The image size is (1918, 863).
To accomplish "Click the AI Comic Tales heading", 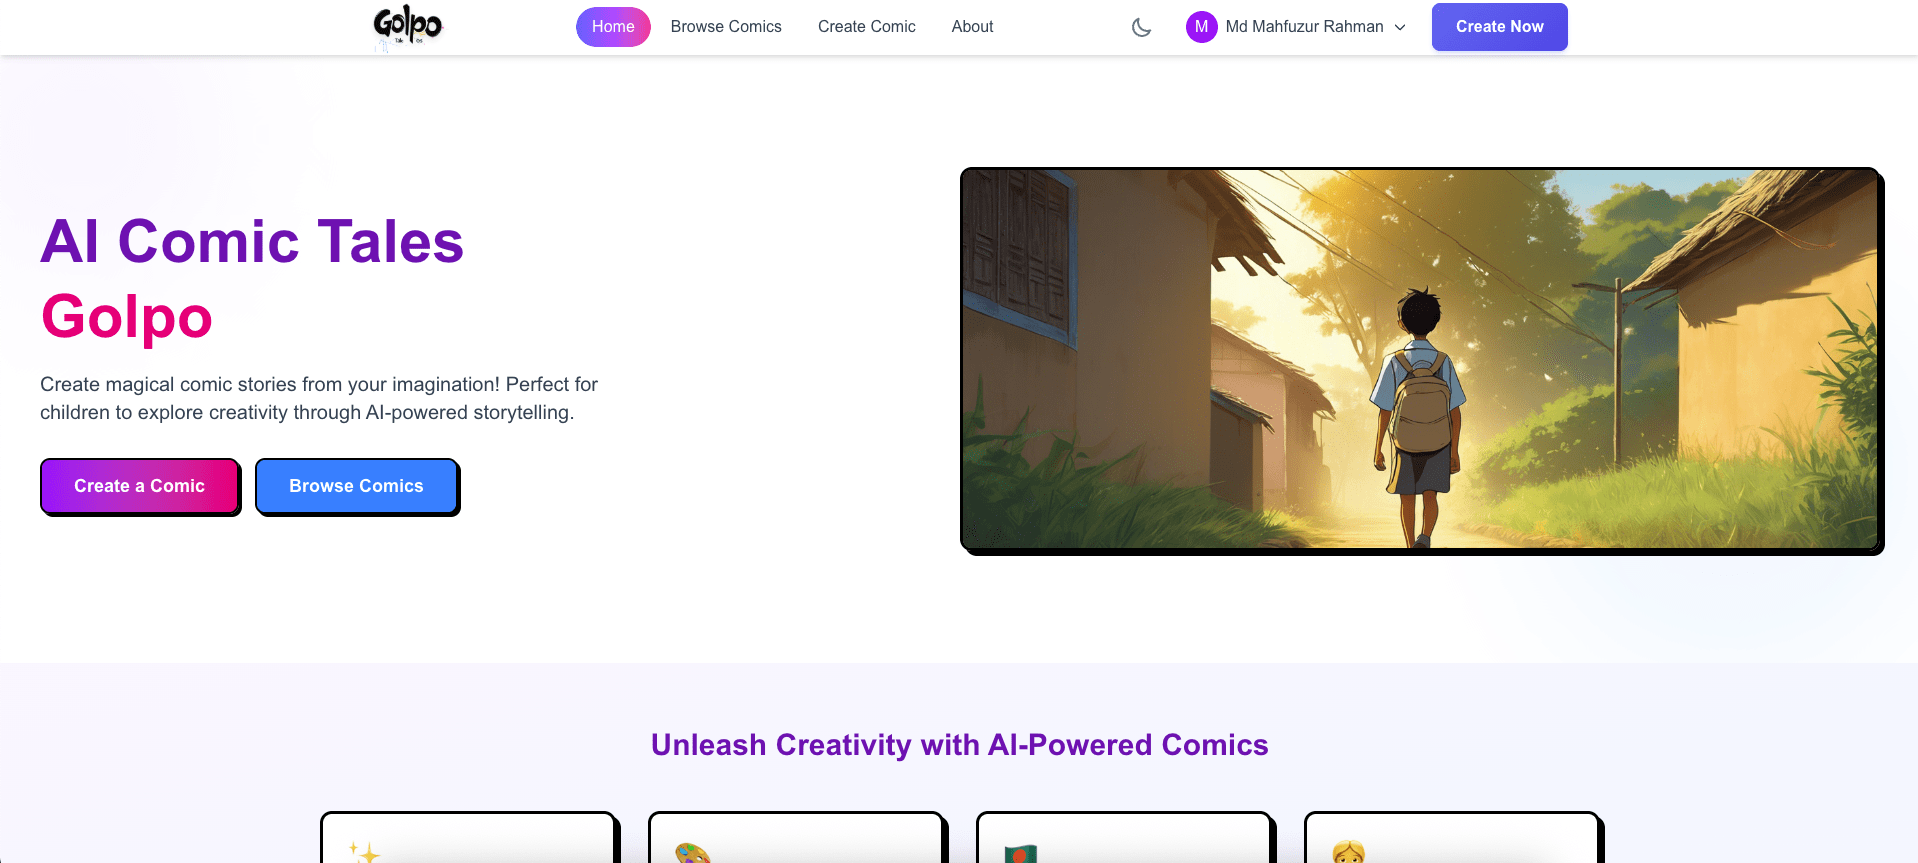I will point(252,242).
